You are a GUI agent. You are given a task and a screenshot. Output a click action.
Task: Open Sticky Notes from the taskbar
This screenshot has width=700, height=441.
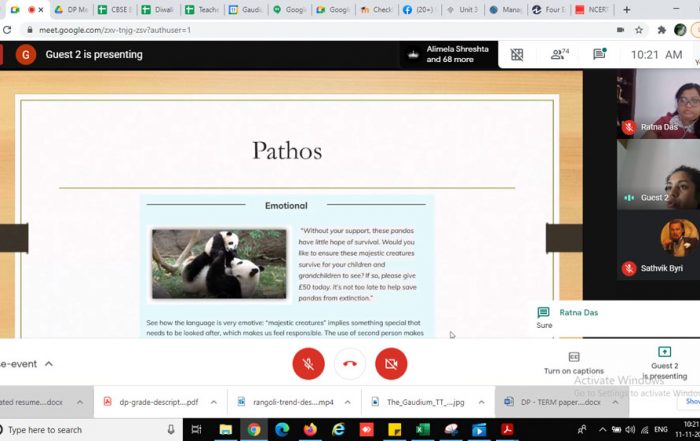394,430
